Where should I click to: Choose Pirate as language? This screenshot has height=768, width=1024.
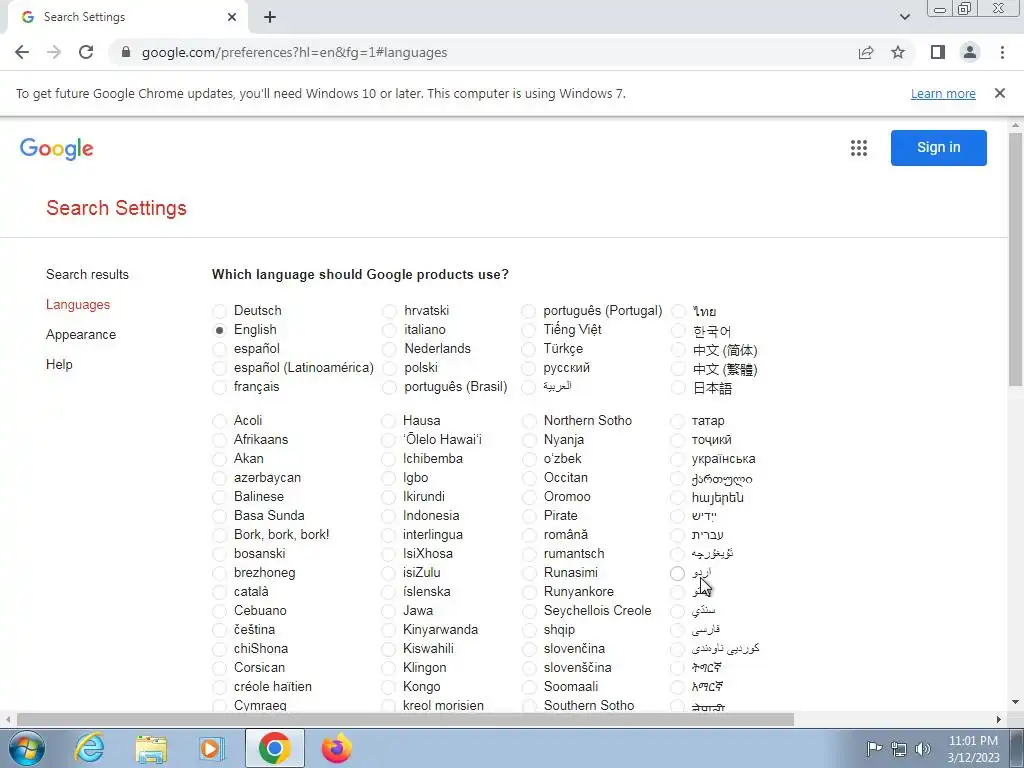click(529, 516)
